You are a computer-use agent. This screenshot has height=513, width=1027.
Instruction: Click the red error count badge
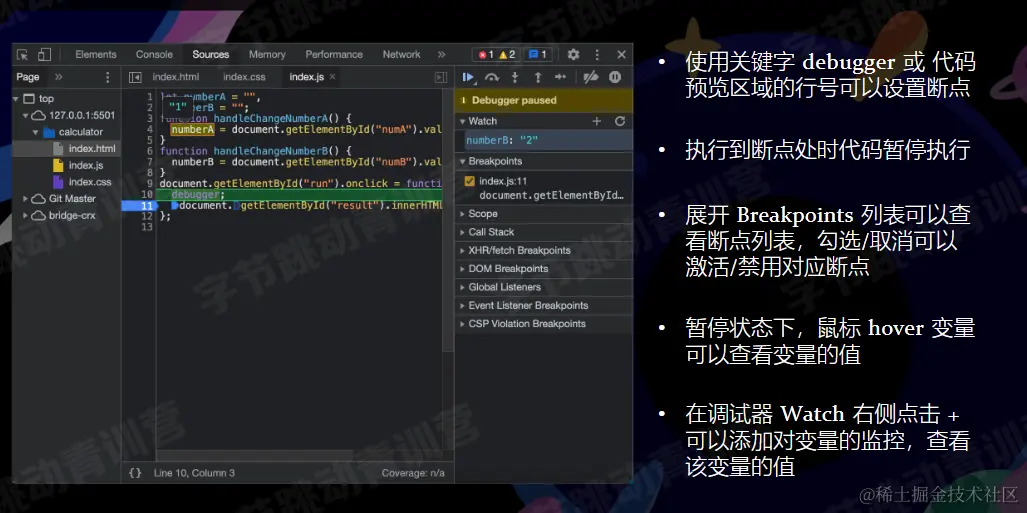[x=486, y=55]
